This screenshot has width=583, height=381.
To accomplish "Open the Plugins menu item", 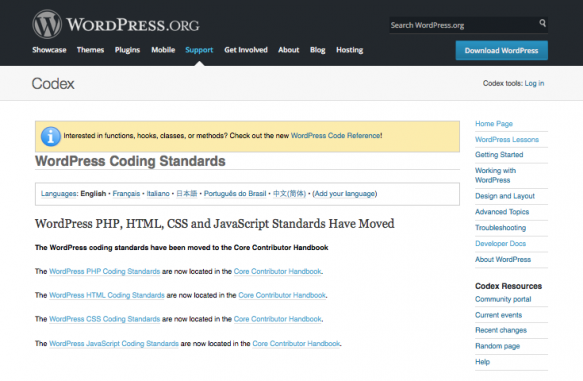I will pos(127,50).
